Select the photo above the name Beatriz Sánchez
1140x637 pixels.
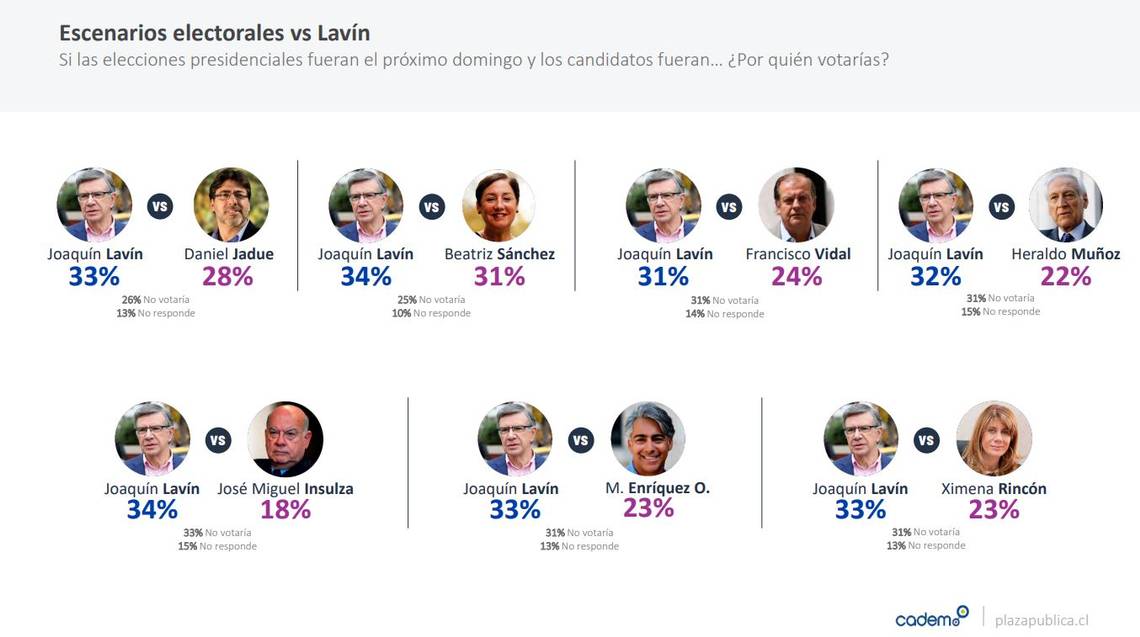(499, 205)
